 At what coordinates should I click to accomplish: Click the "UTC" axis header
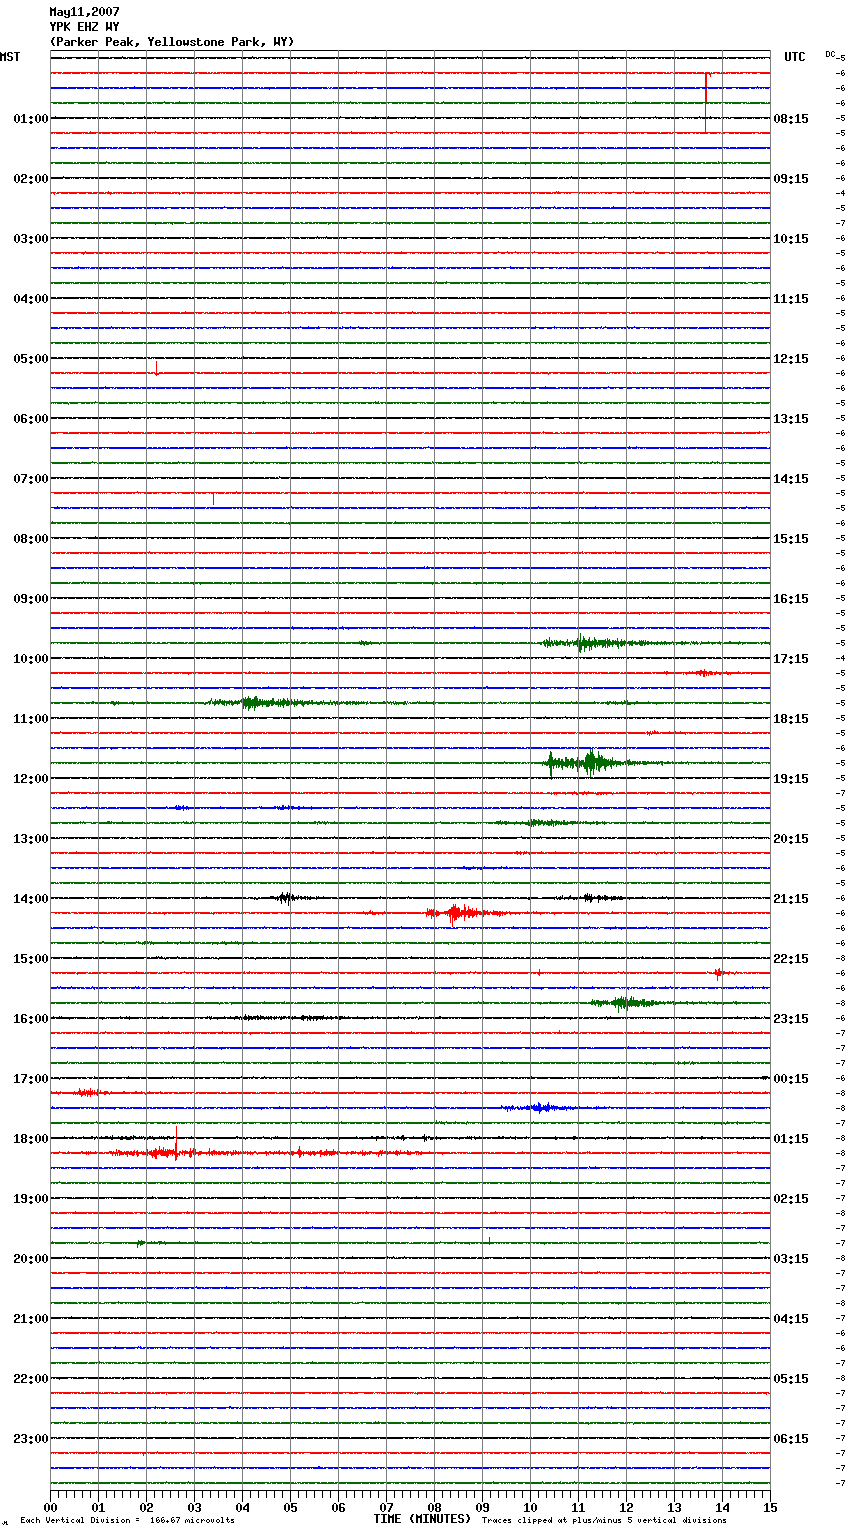(795, 57)
